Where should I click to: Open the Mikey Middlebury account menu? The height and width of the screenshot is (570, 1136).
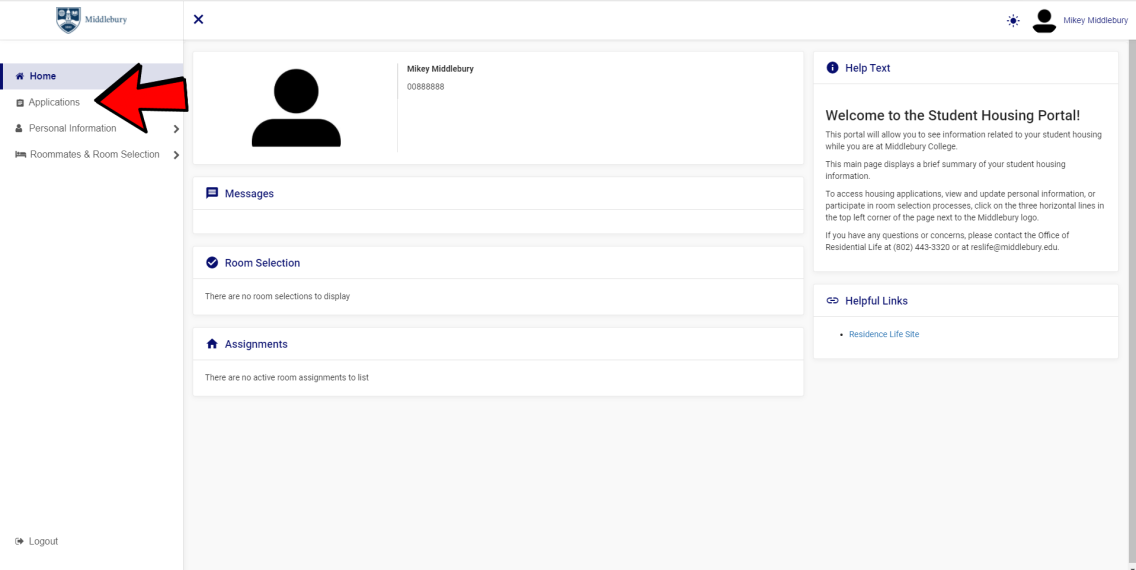pyautogui.click(x=1095, y=21)
